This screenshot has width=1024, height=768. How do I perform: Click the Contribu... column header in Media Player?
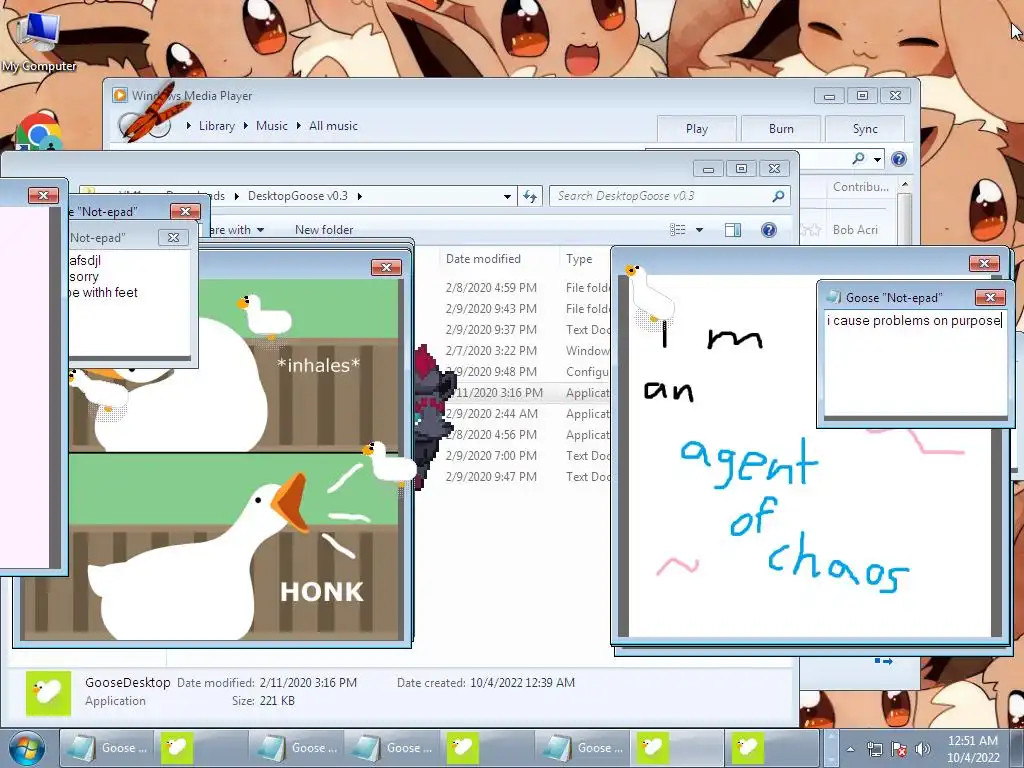tap(860, 187)
